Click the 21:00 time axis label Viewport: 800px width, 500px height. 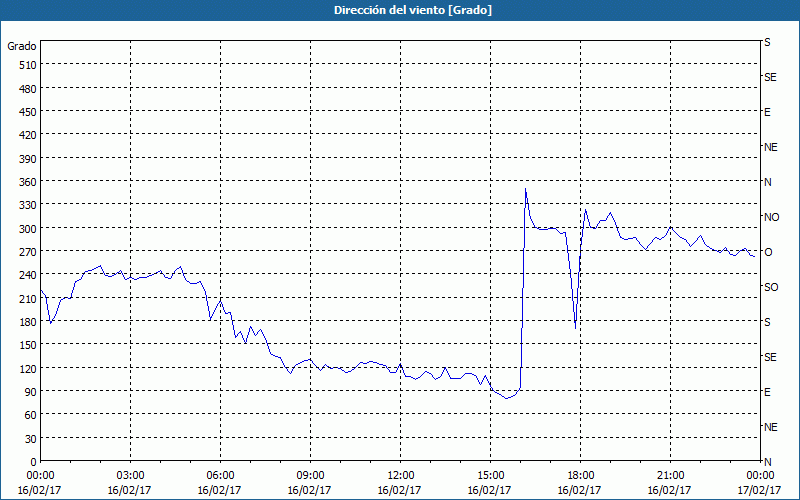[670, 476]
